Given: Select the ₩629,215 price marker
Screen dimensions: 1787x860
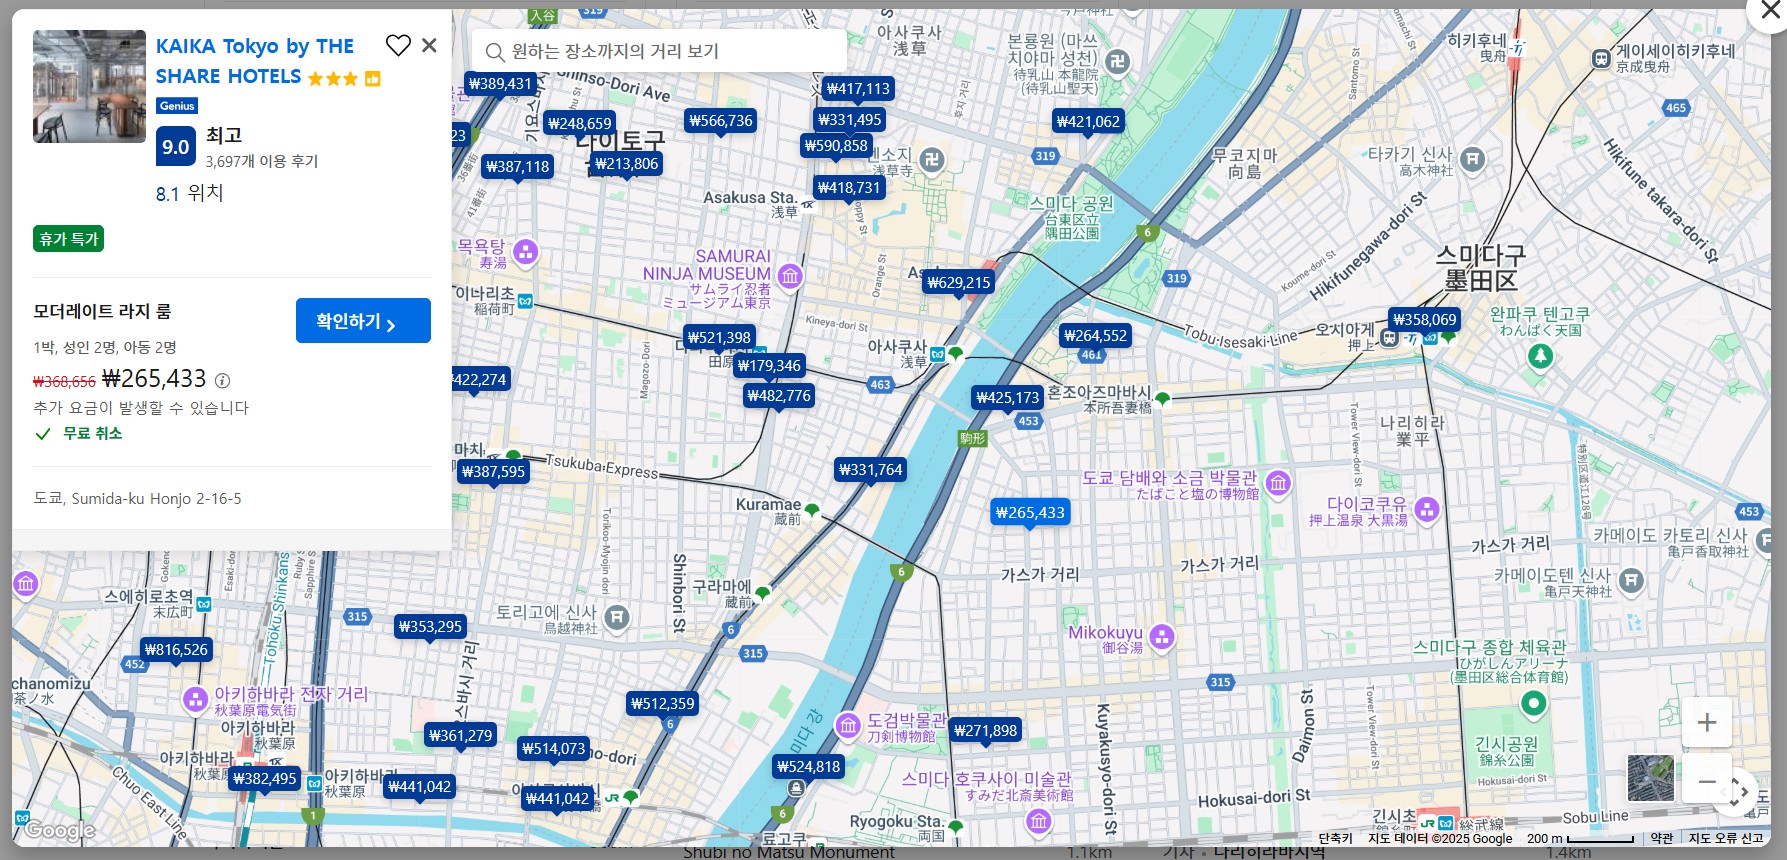Looking at the screenshot, I should (x=959, y=282).
